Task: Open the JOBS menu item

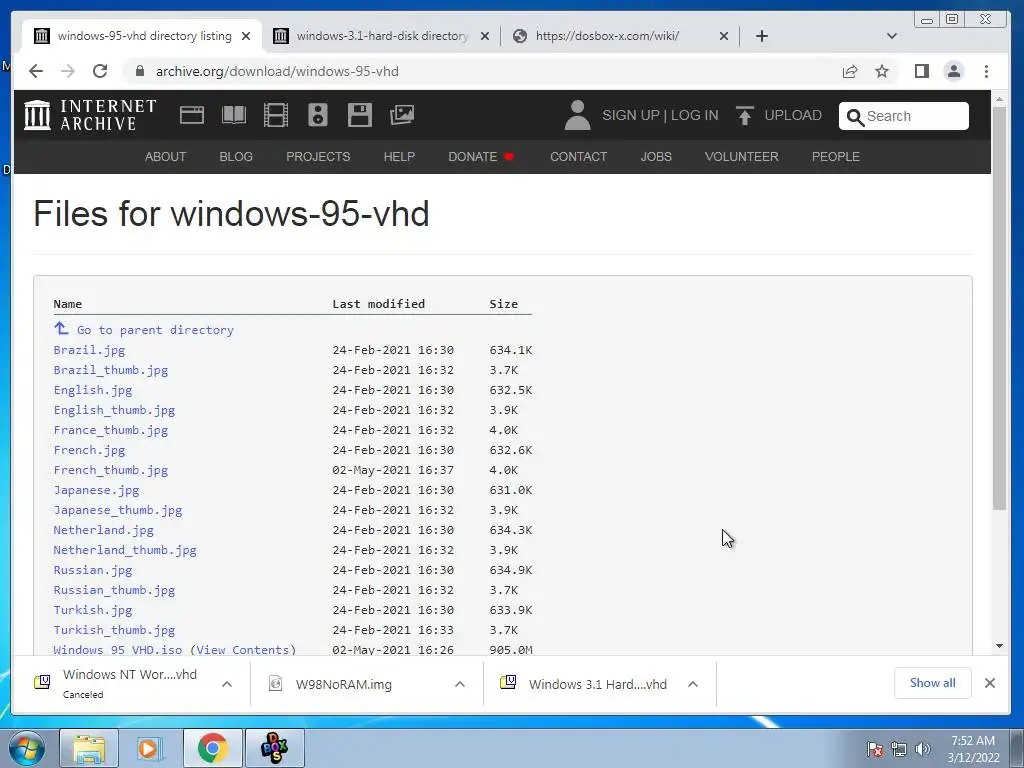Action: pyautogui.click(x=656, y=157)
